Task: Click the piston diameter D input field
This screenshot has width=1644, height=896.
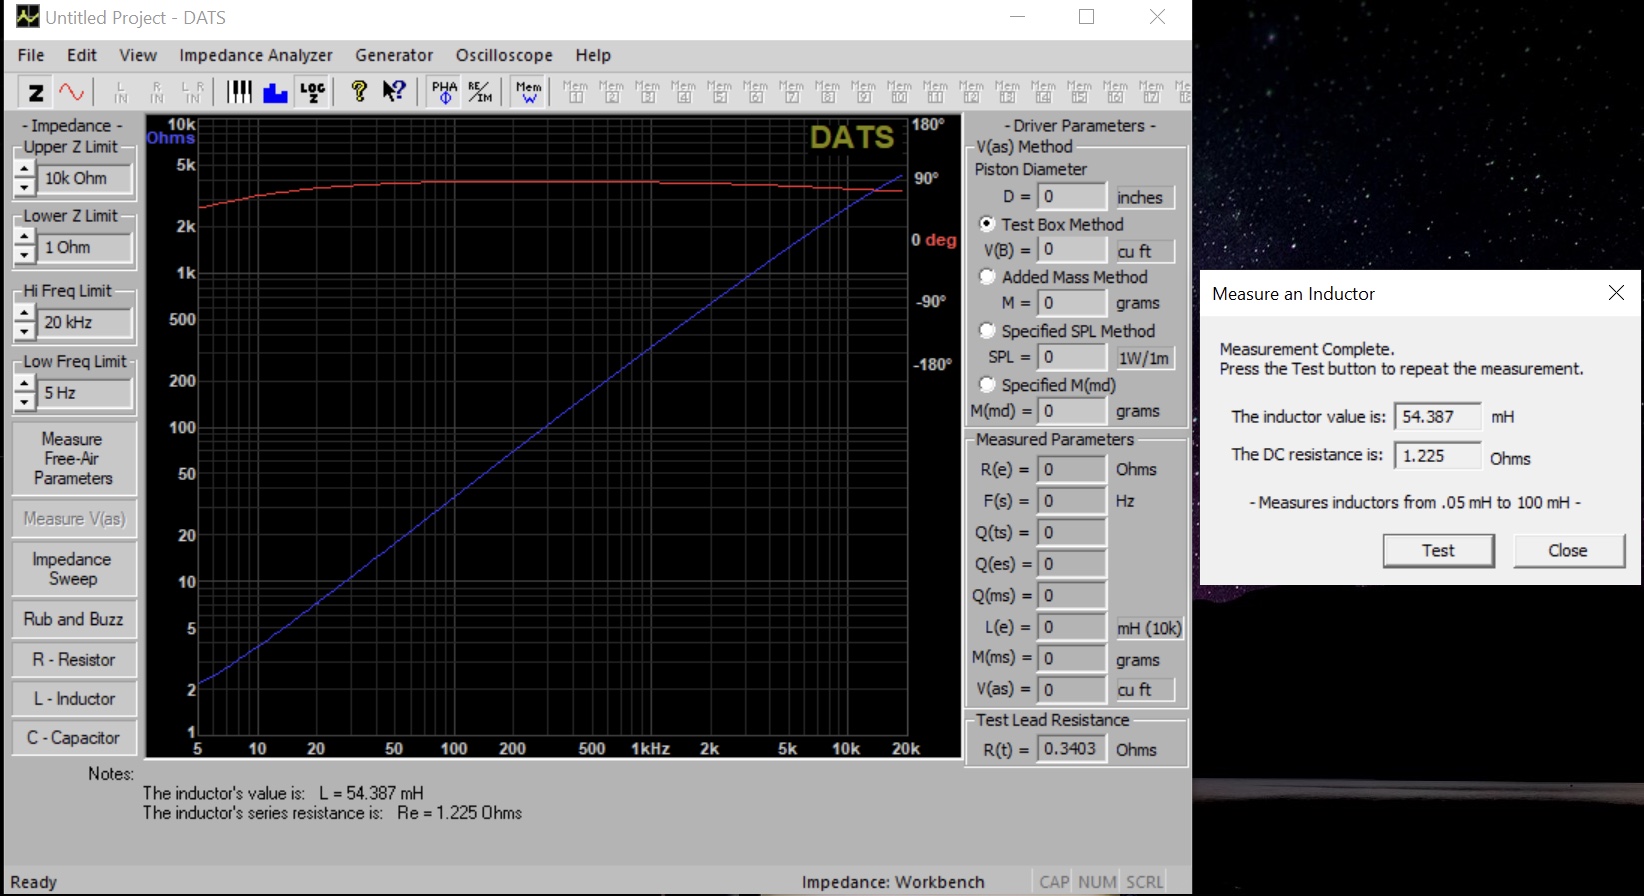Action: point(1071,196)
